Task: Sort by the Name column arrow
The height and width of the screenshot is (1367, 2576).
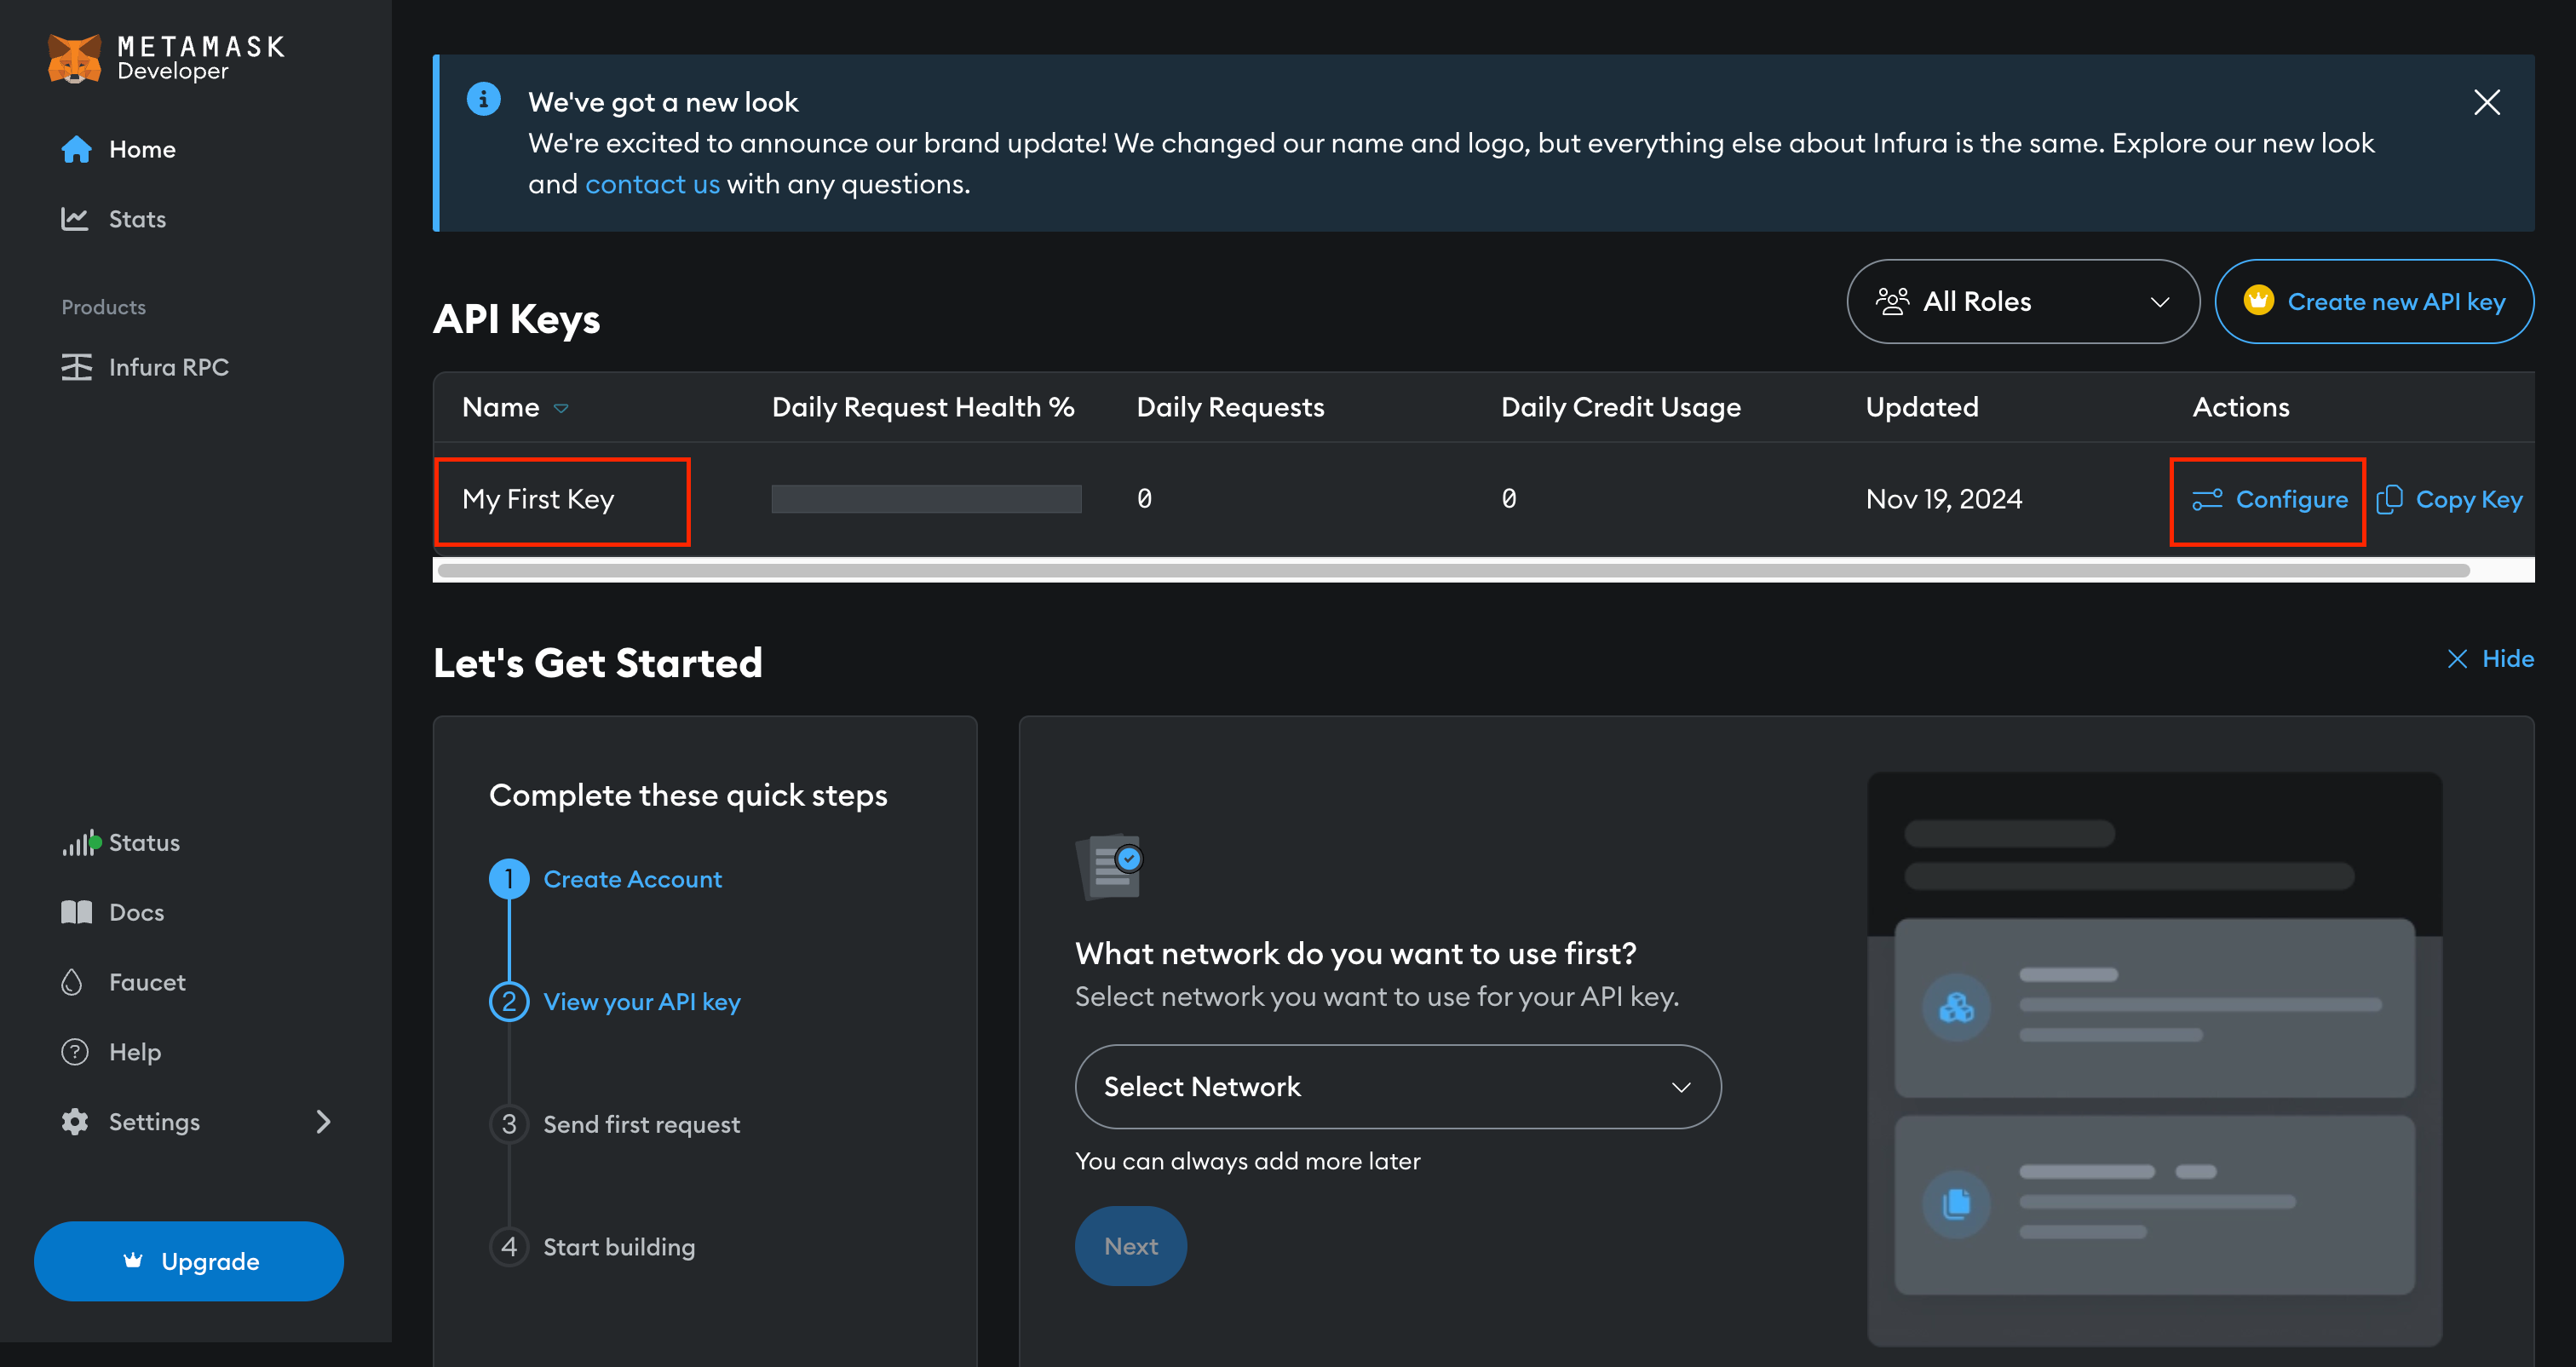Action: [x=561, y=408]
